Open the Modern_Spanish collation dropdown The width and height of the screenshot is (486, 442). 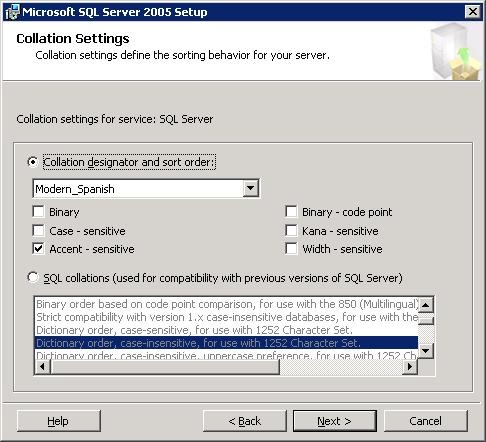pos(250,189)
